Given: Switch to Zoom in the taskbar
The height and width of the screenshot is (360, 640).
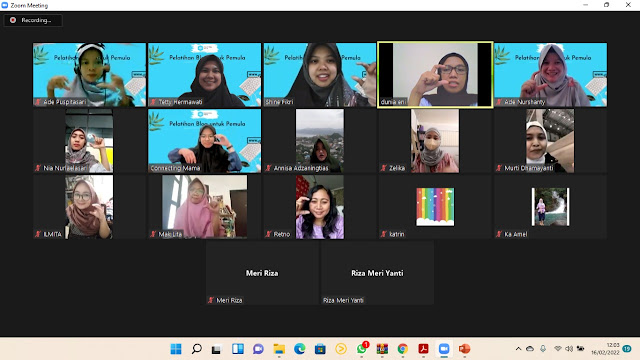Looking at the screenshot, I should (444, 349).
